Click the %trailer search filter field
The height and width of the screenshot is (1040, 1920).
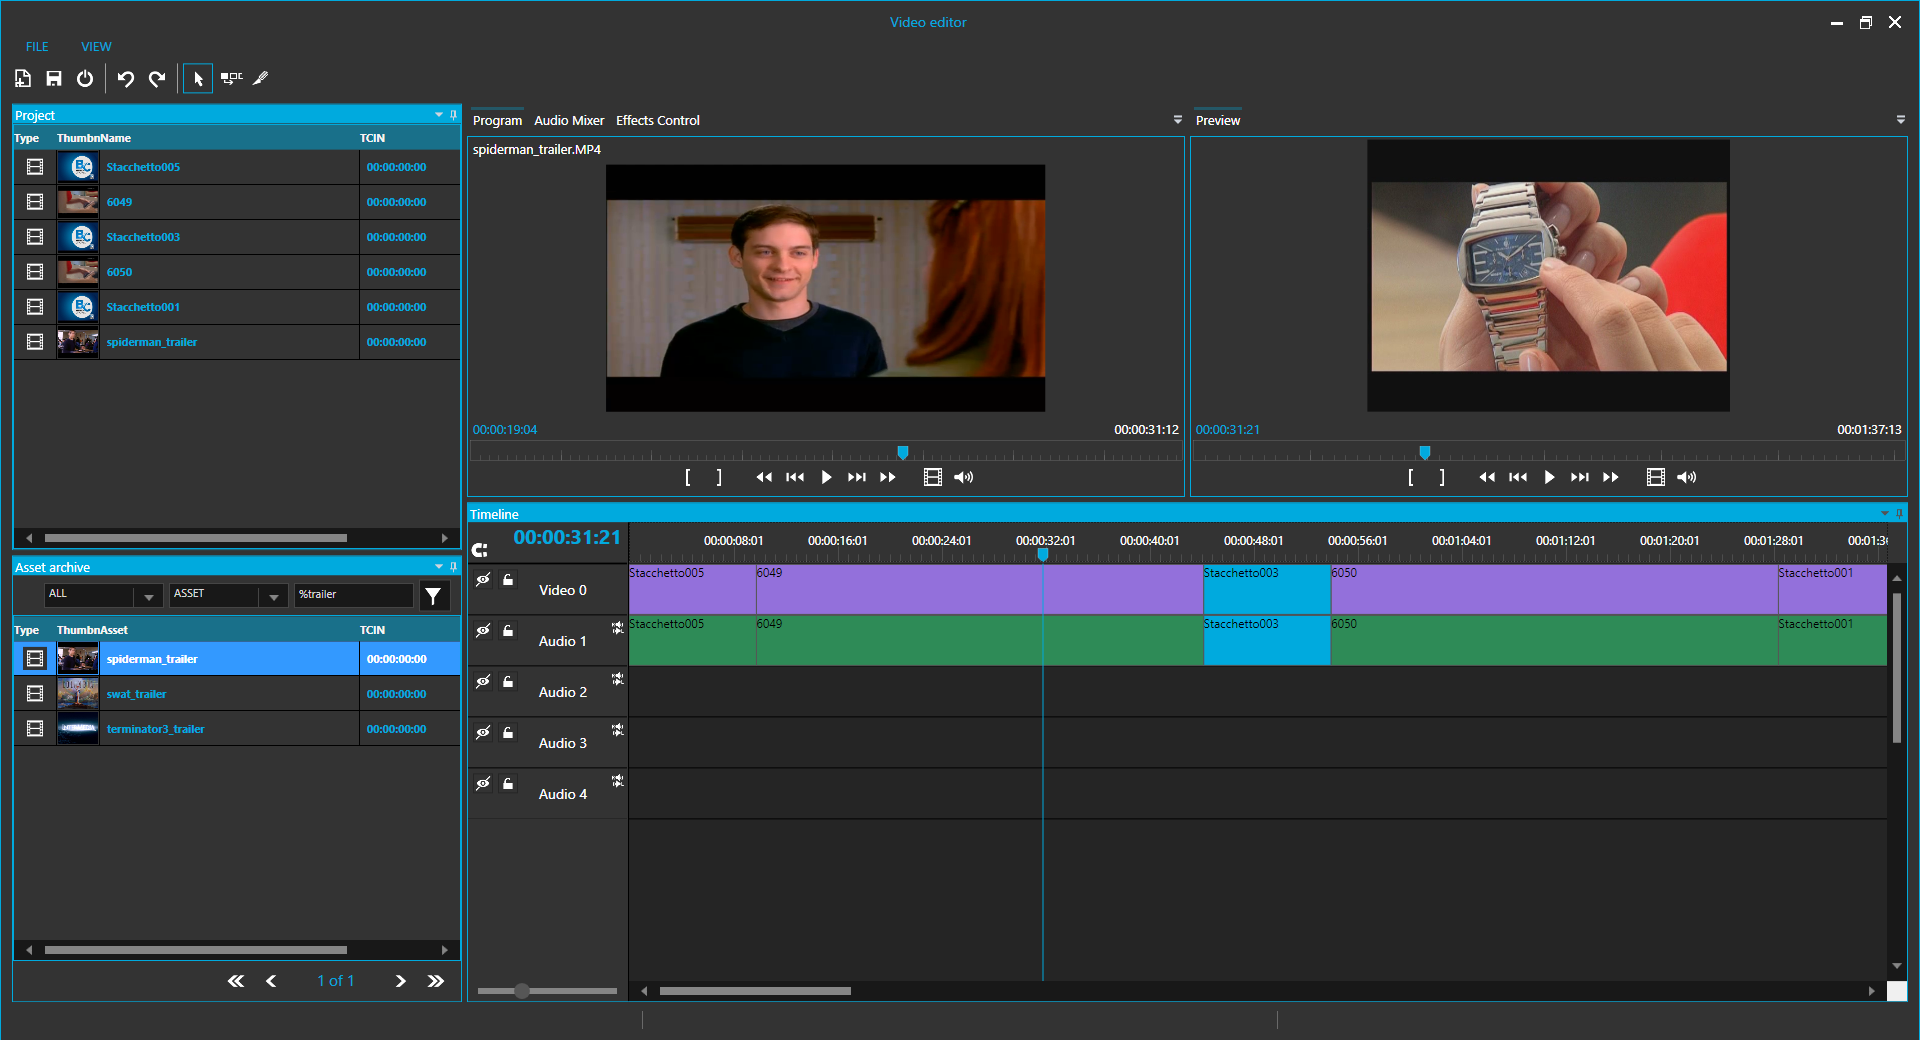[x=353, y=595]
